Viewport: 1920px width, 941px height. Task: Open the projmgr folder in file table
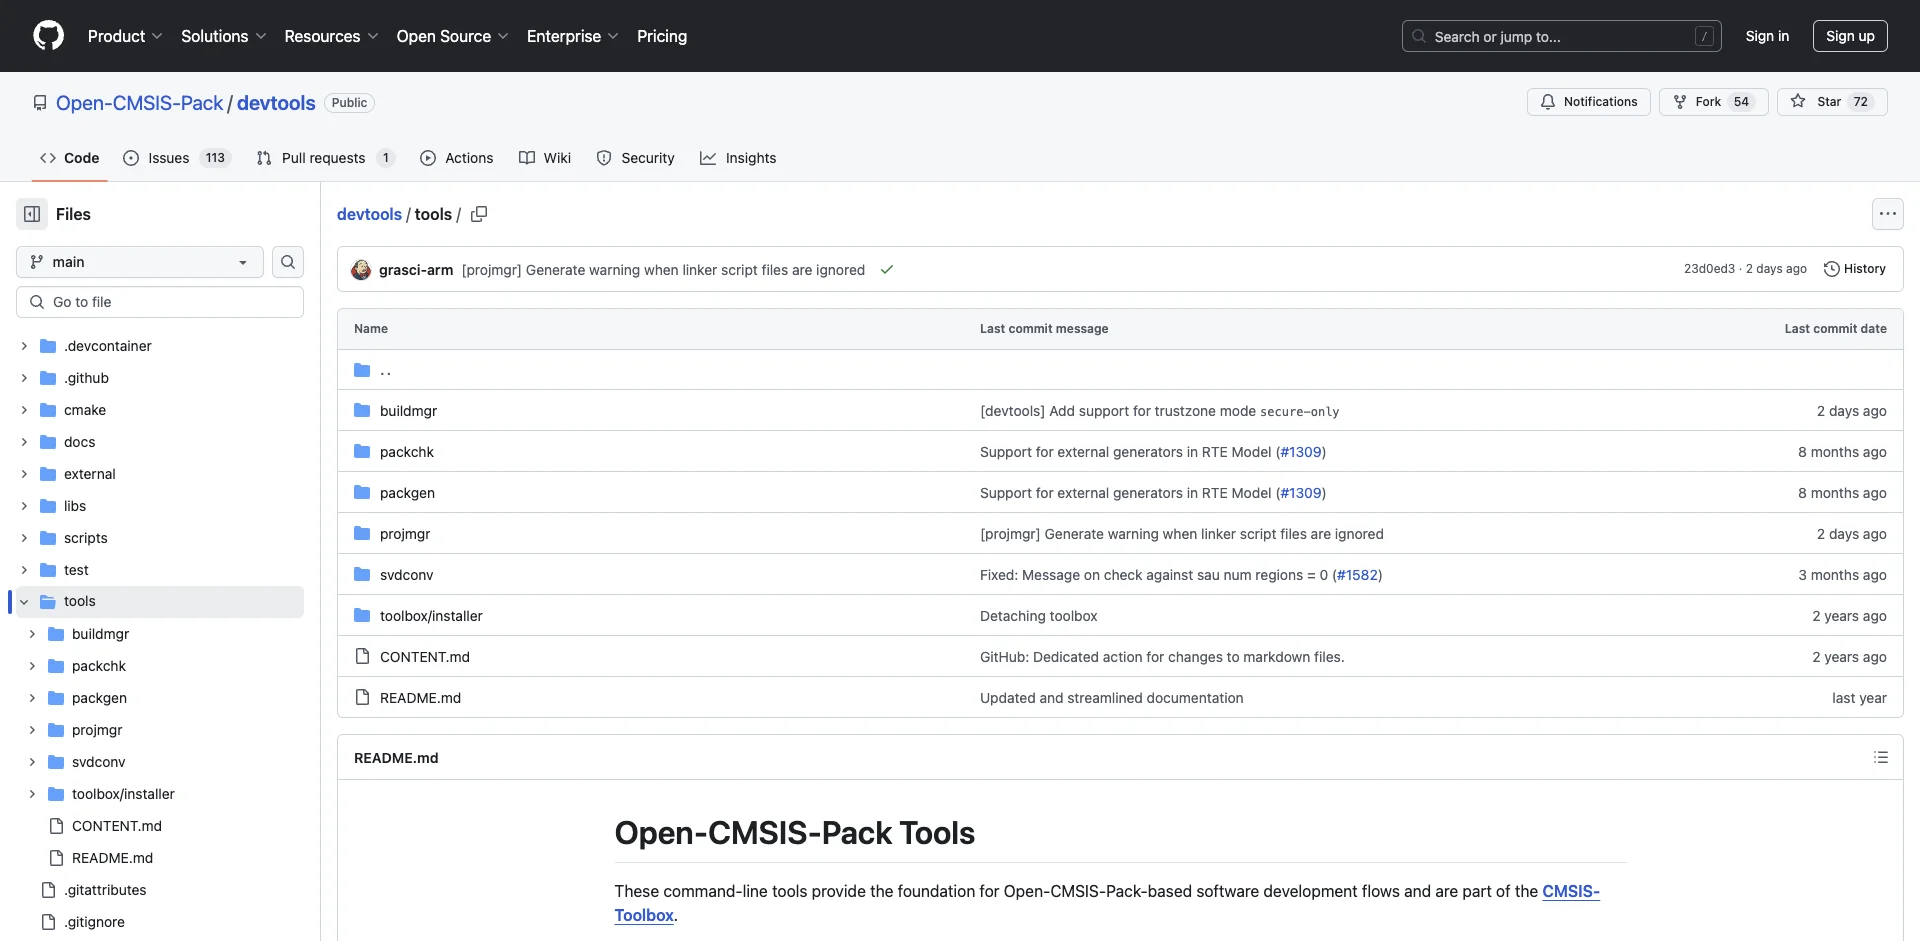click(x=405, y=534)
